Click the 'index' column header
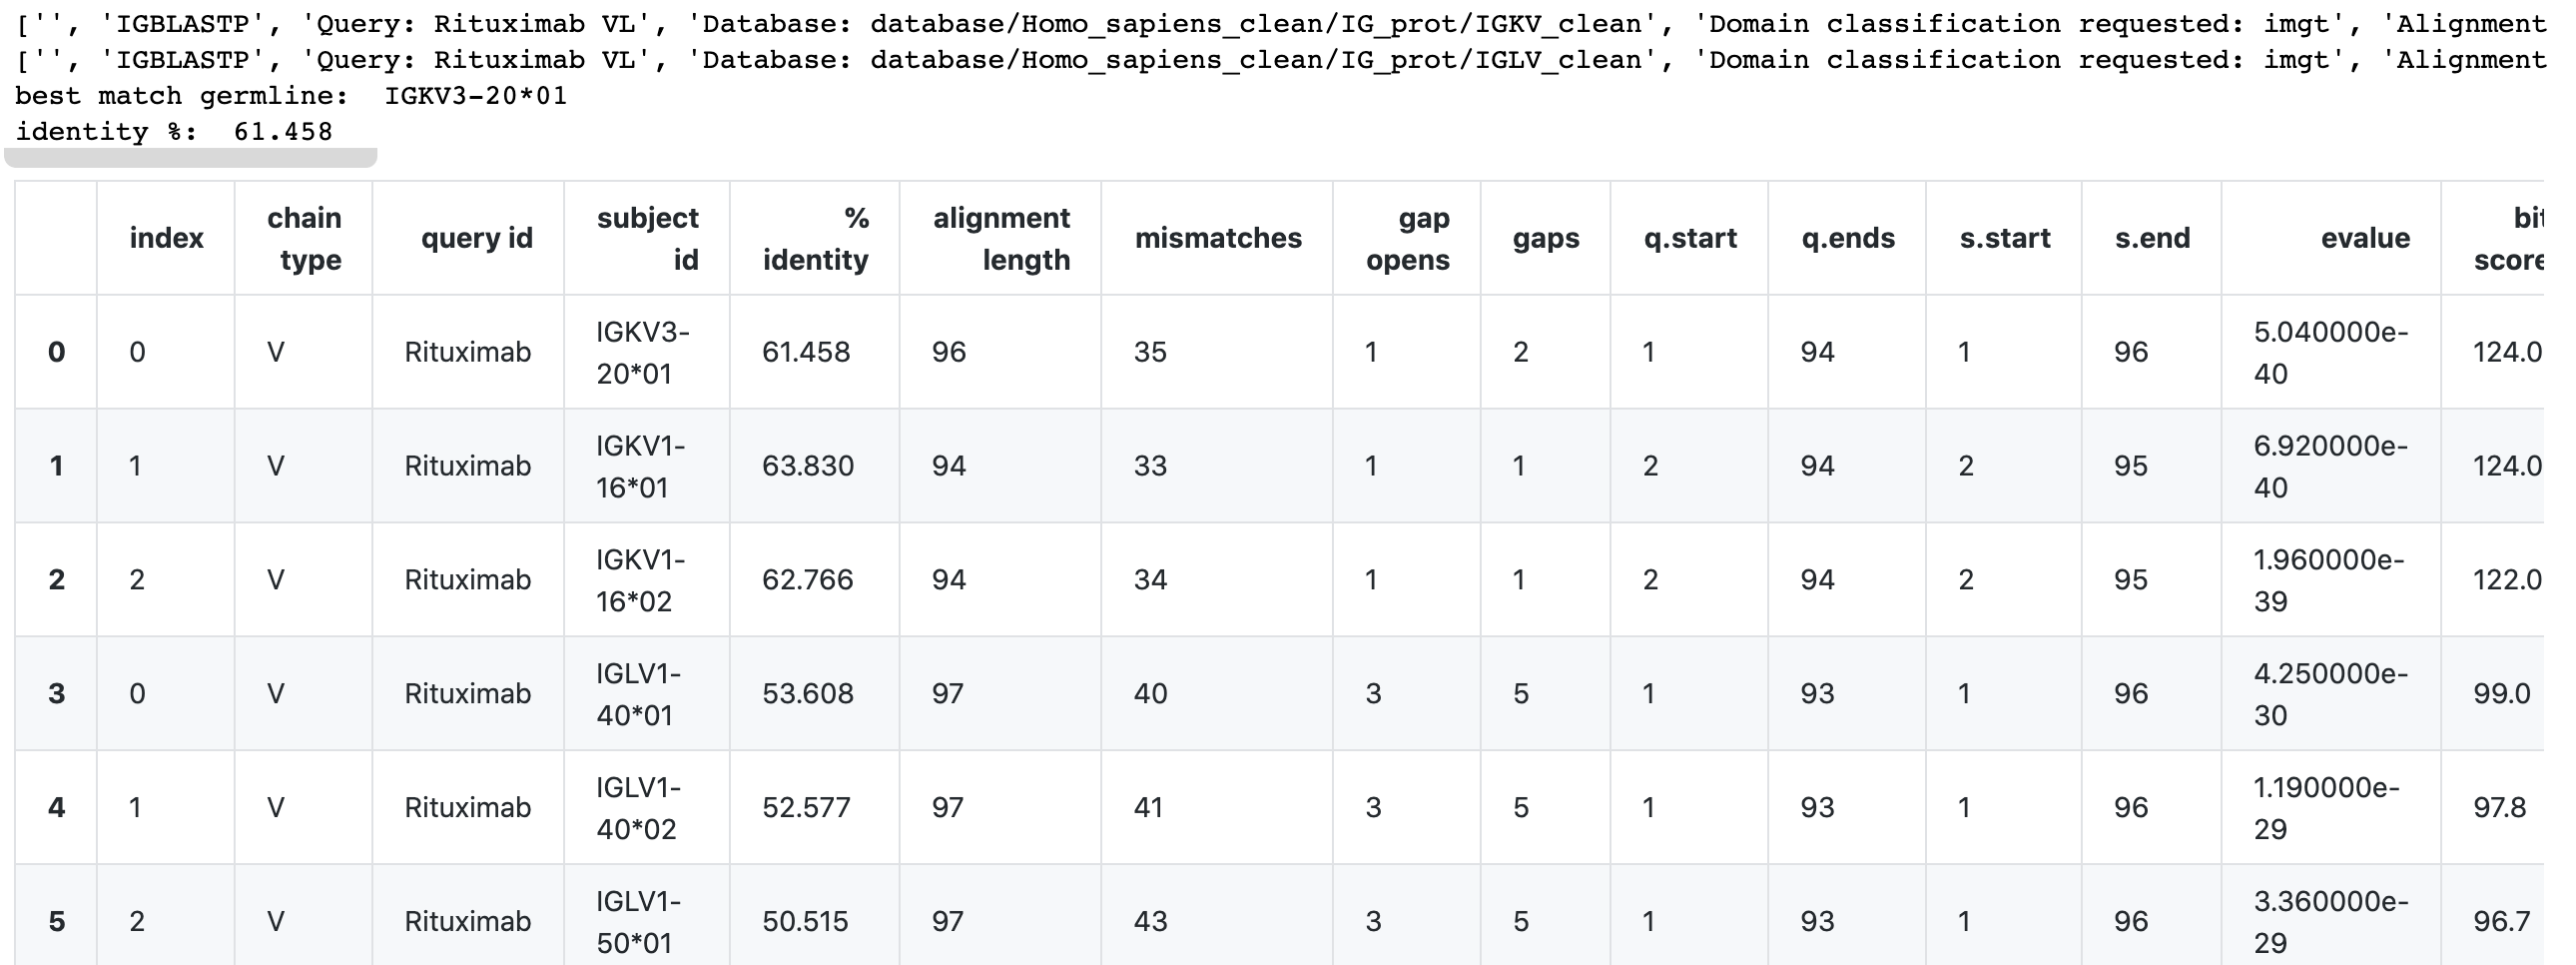 (x=166, y=238)
